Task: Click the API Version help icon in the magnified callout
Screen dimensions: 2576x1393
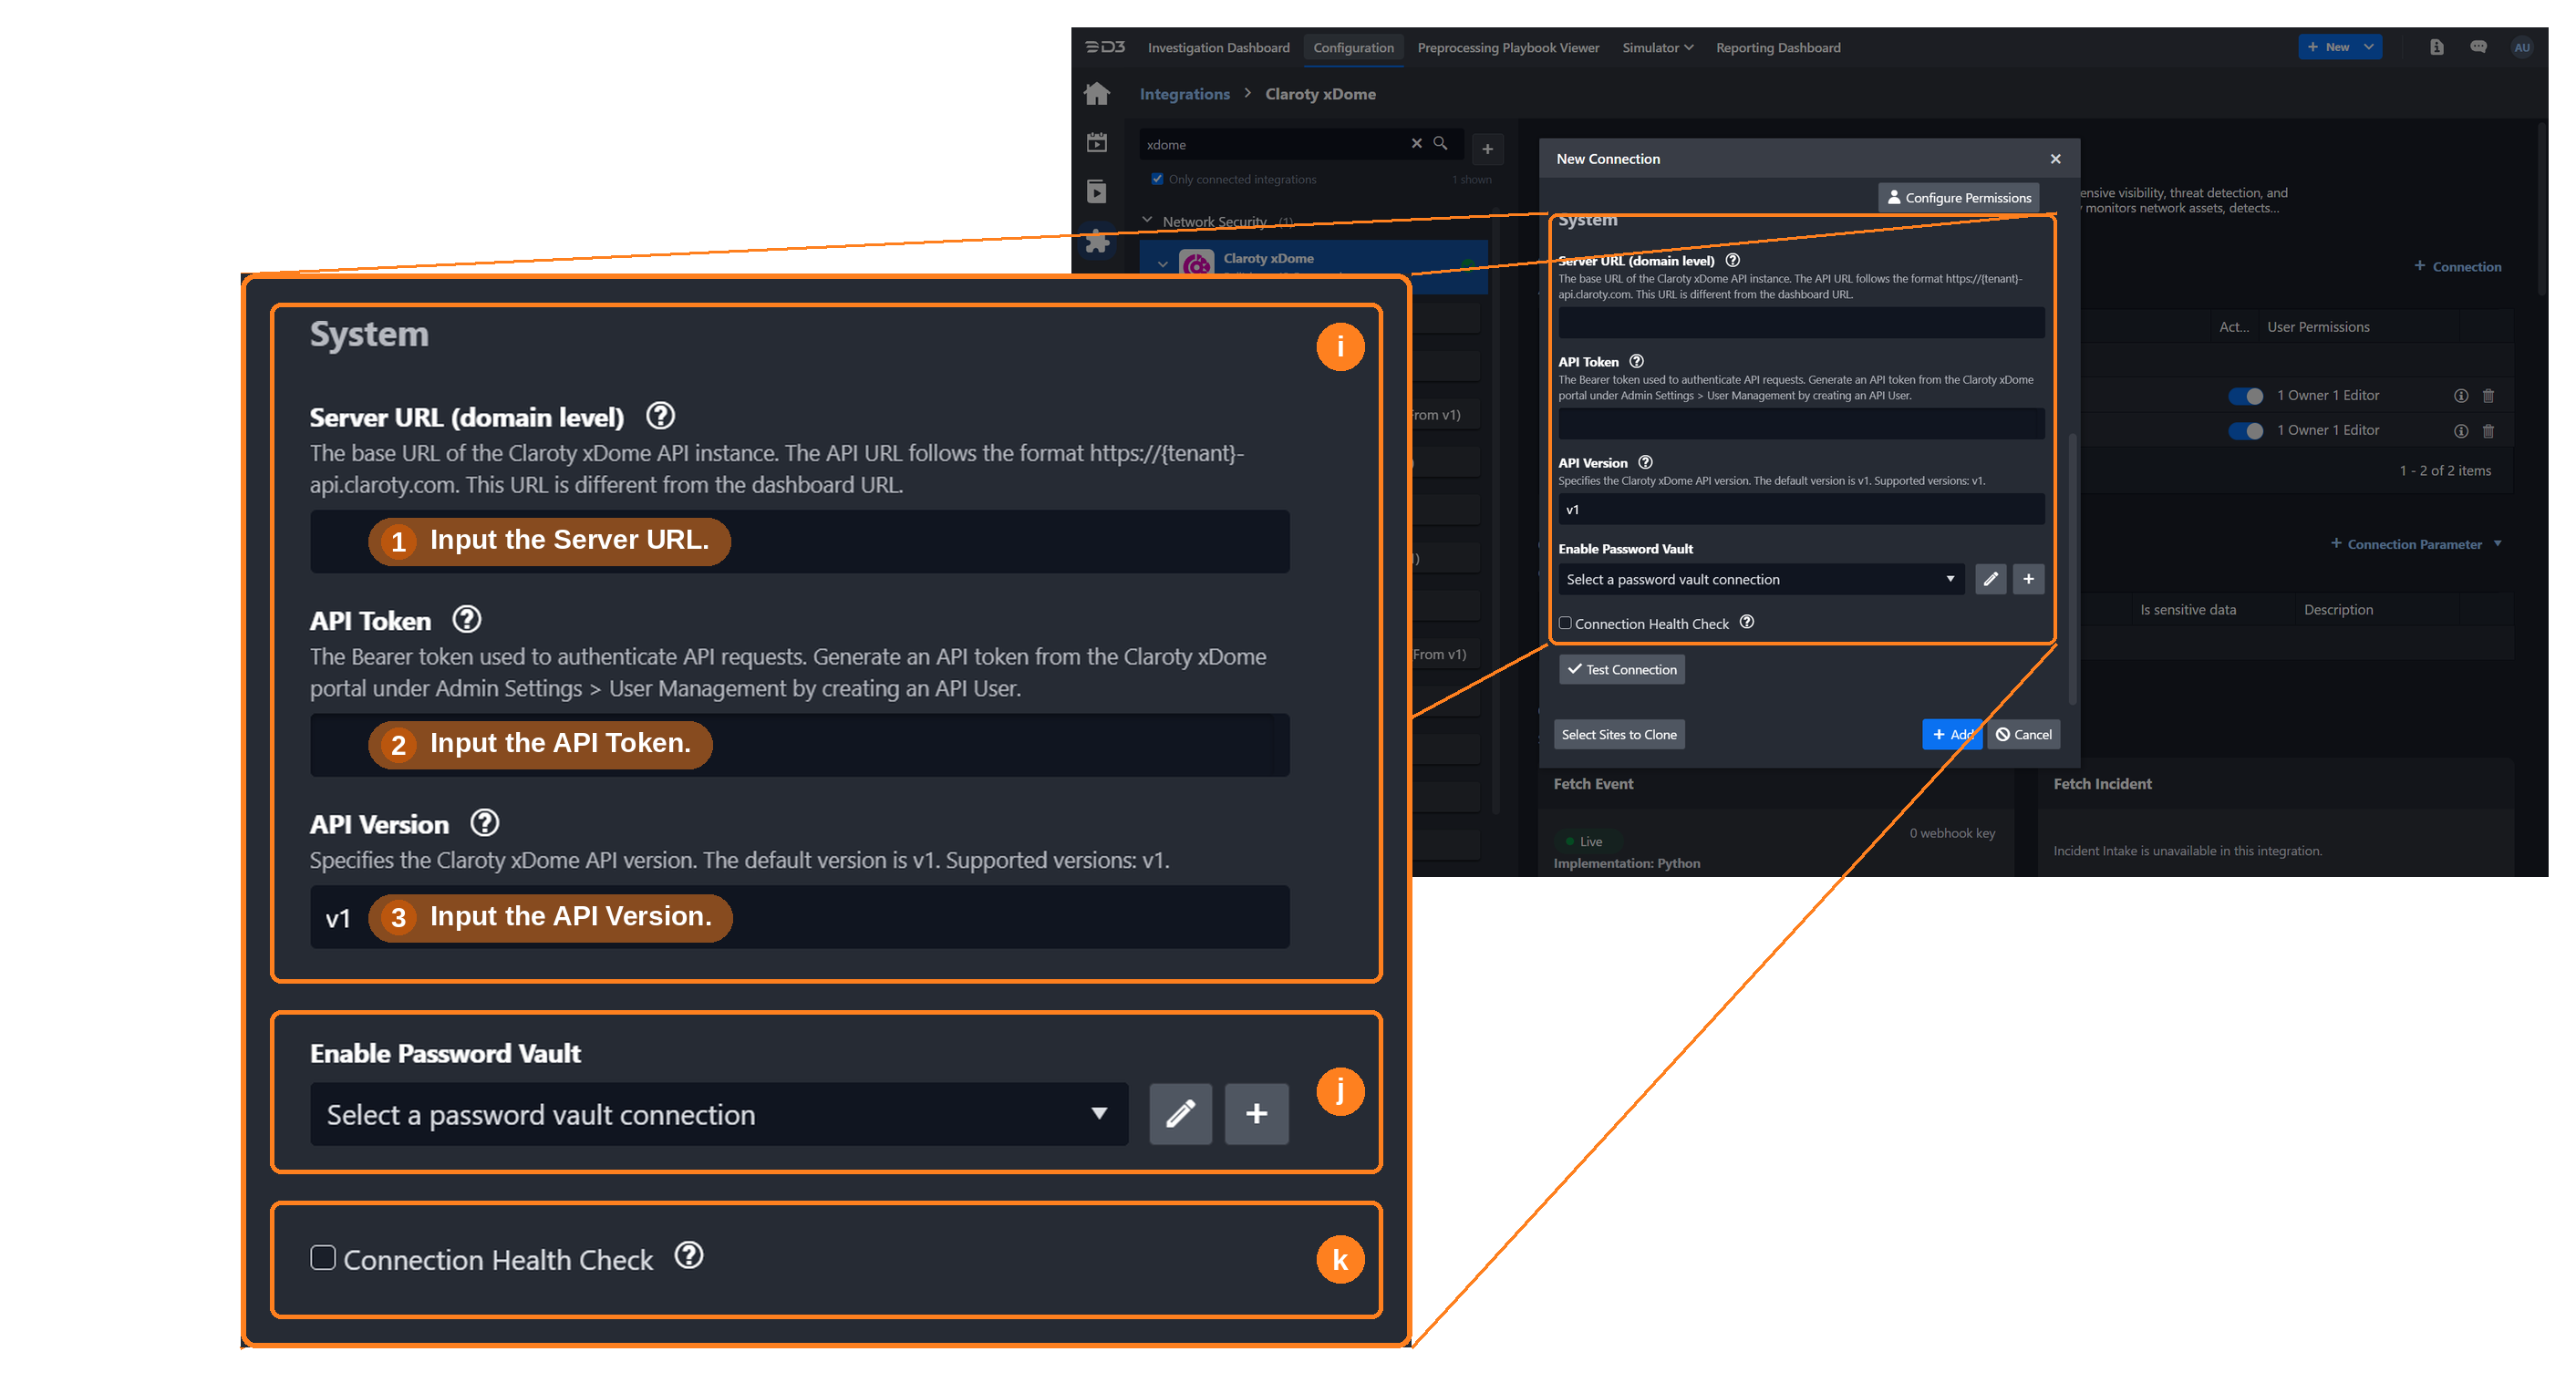Action: point(484,823)
